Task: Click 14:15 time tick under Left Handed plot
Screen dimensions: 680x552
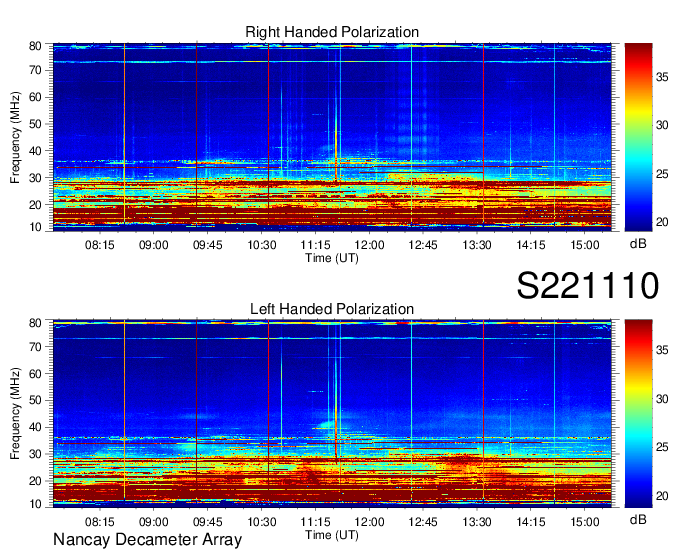Action: [x=531, y=522]
